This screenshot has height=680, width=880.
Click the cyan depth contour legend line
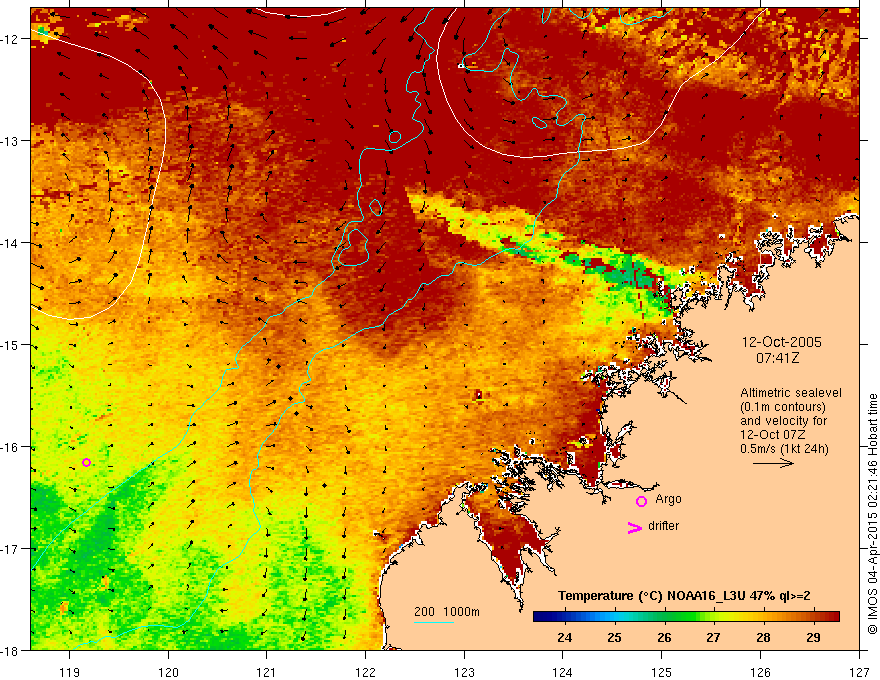434,622
